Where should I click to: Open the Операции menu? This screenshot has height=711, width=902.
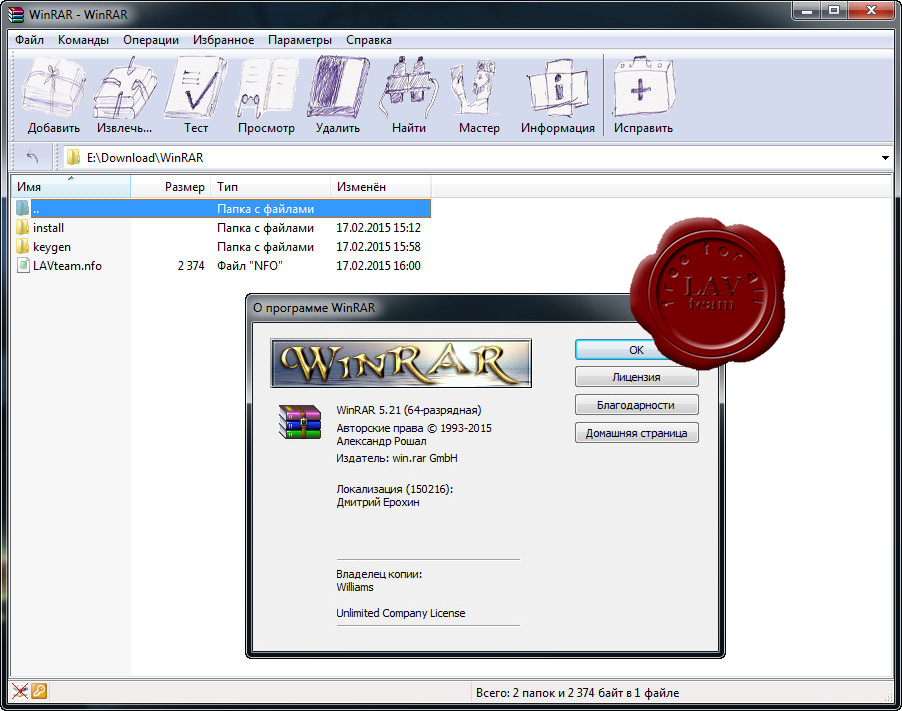[151, 40]
